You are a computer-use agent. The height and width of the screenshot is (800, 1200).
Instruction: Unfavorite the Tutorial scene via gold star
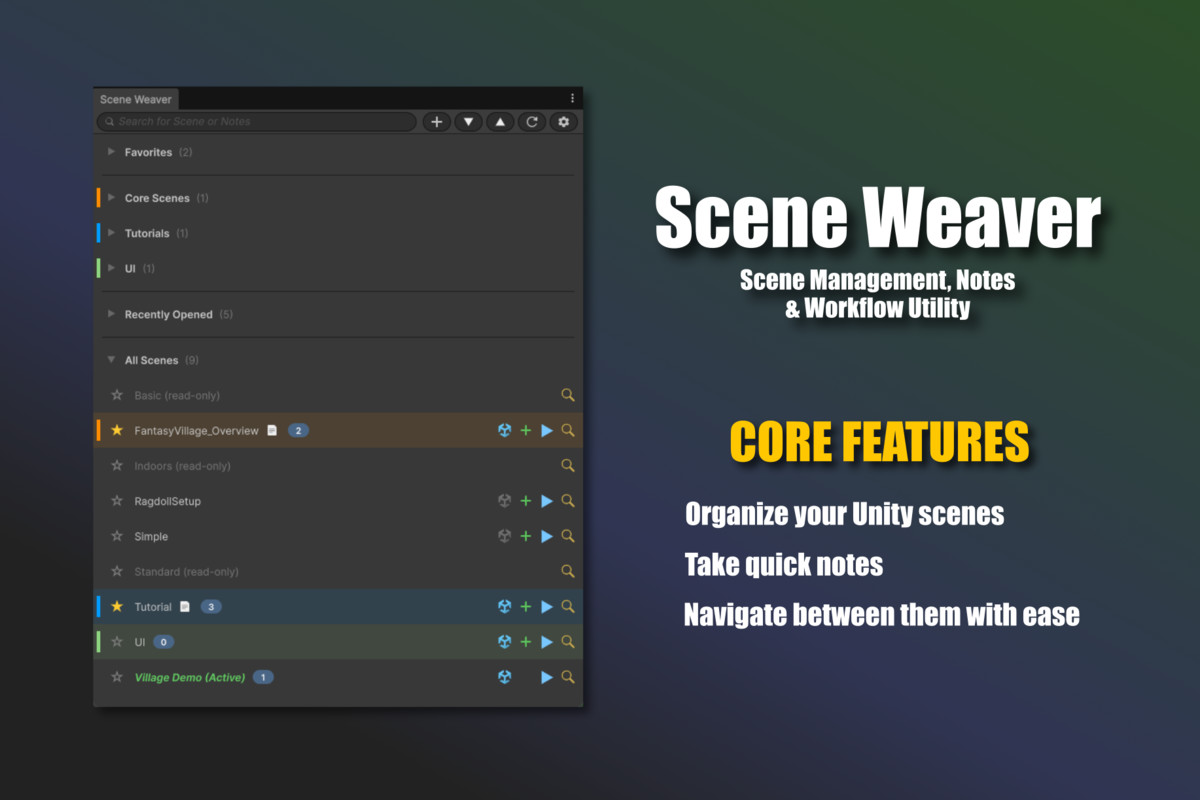pos(117,607)
